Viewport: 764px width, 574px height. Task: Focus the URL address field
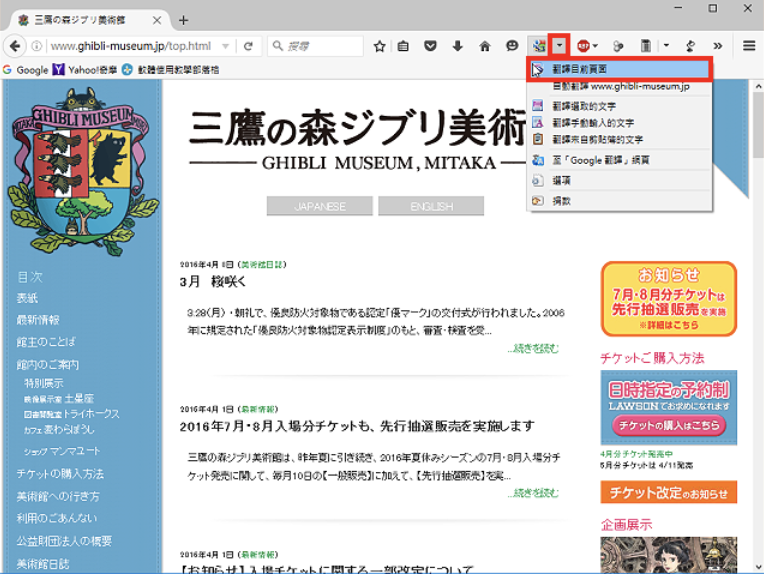tap(131, 46)
